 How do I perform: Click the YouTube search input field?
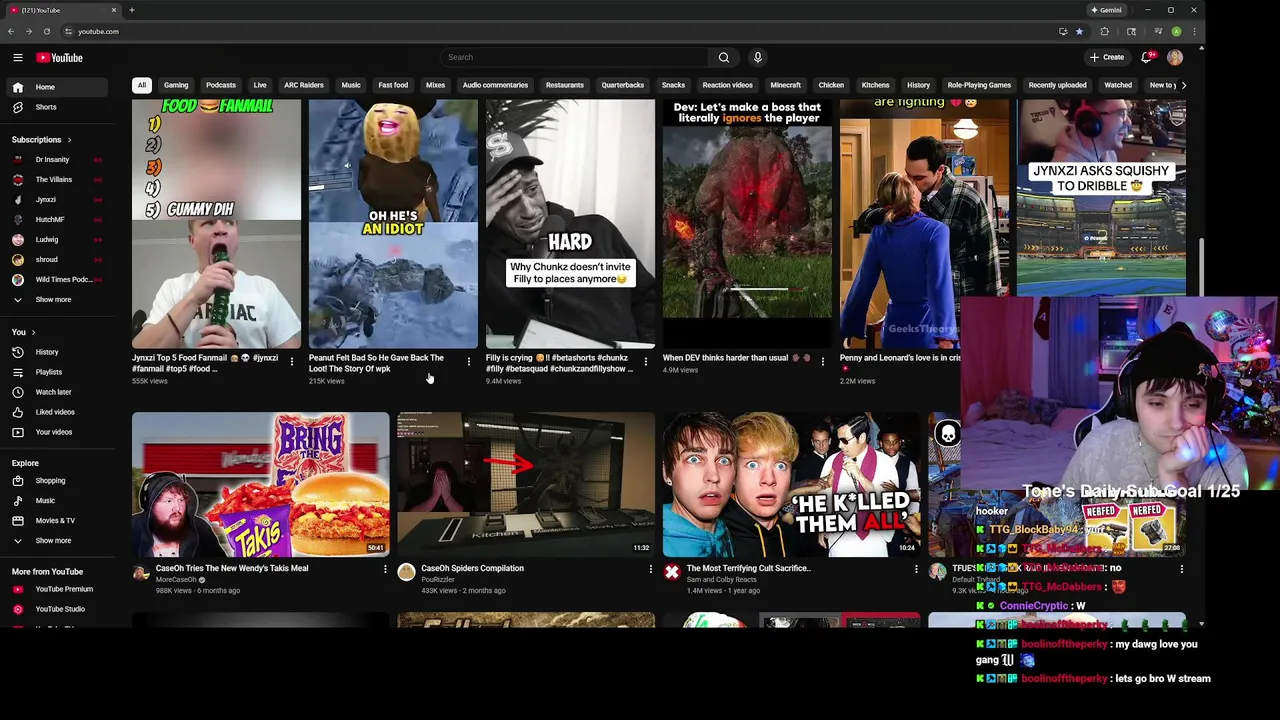point(574,57)
